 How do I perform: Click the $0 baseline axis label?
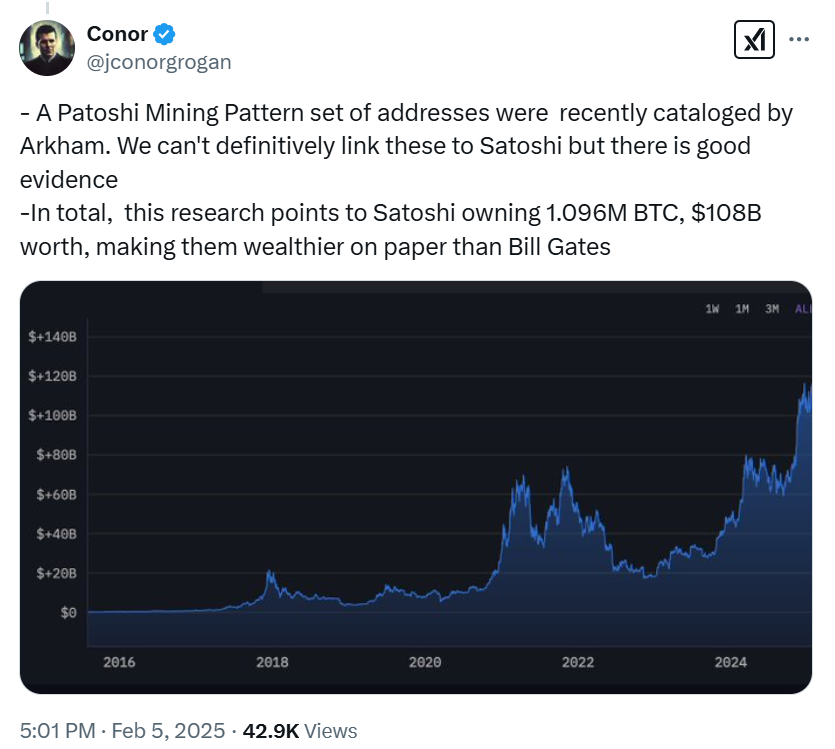click(67, 612)
